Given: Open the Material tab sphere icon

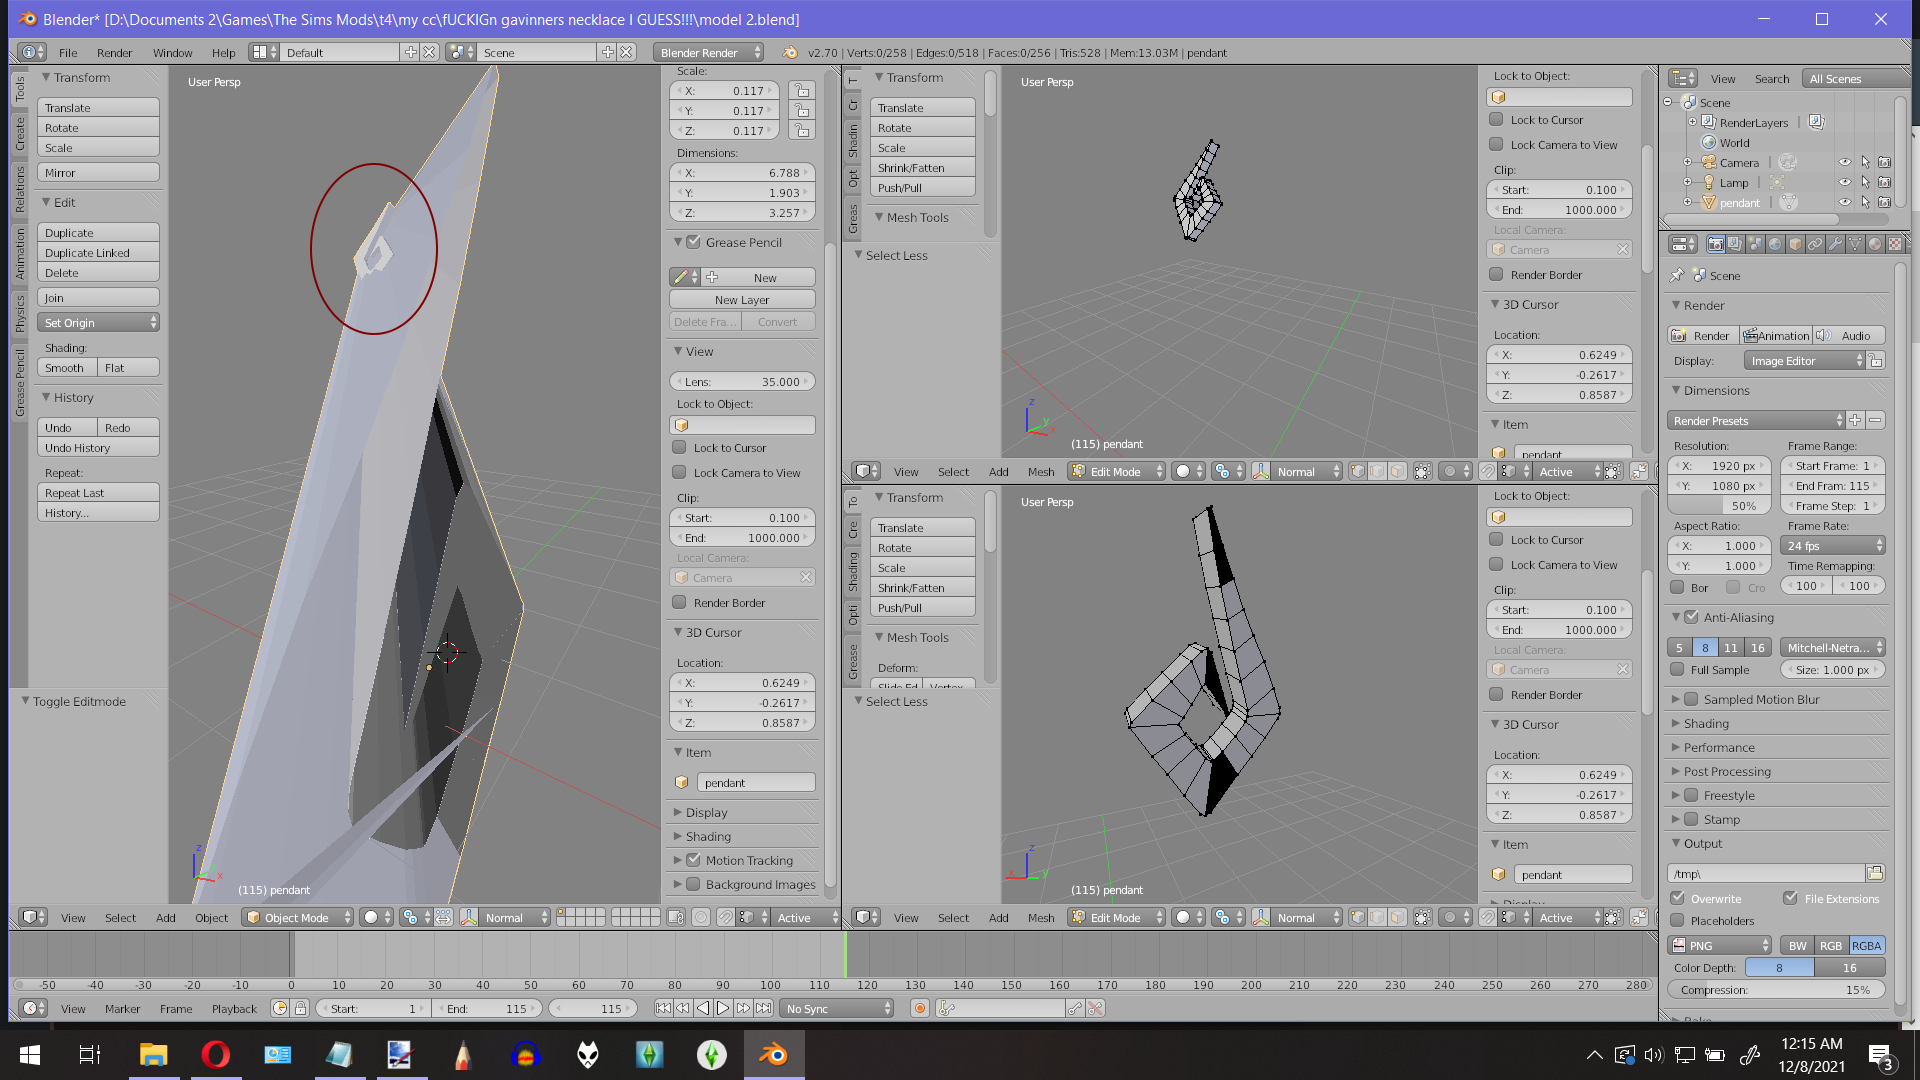Looking at the screenshot, I should pos(1875,244).
